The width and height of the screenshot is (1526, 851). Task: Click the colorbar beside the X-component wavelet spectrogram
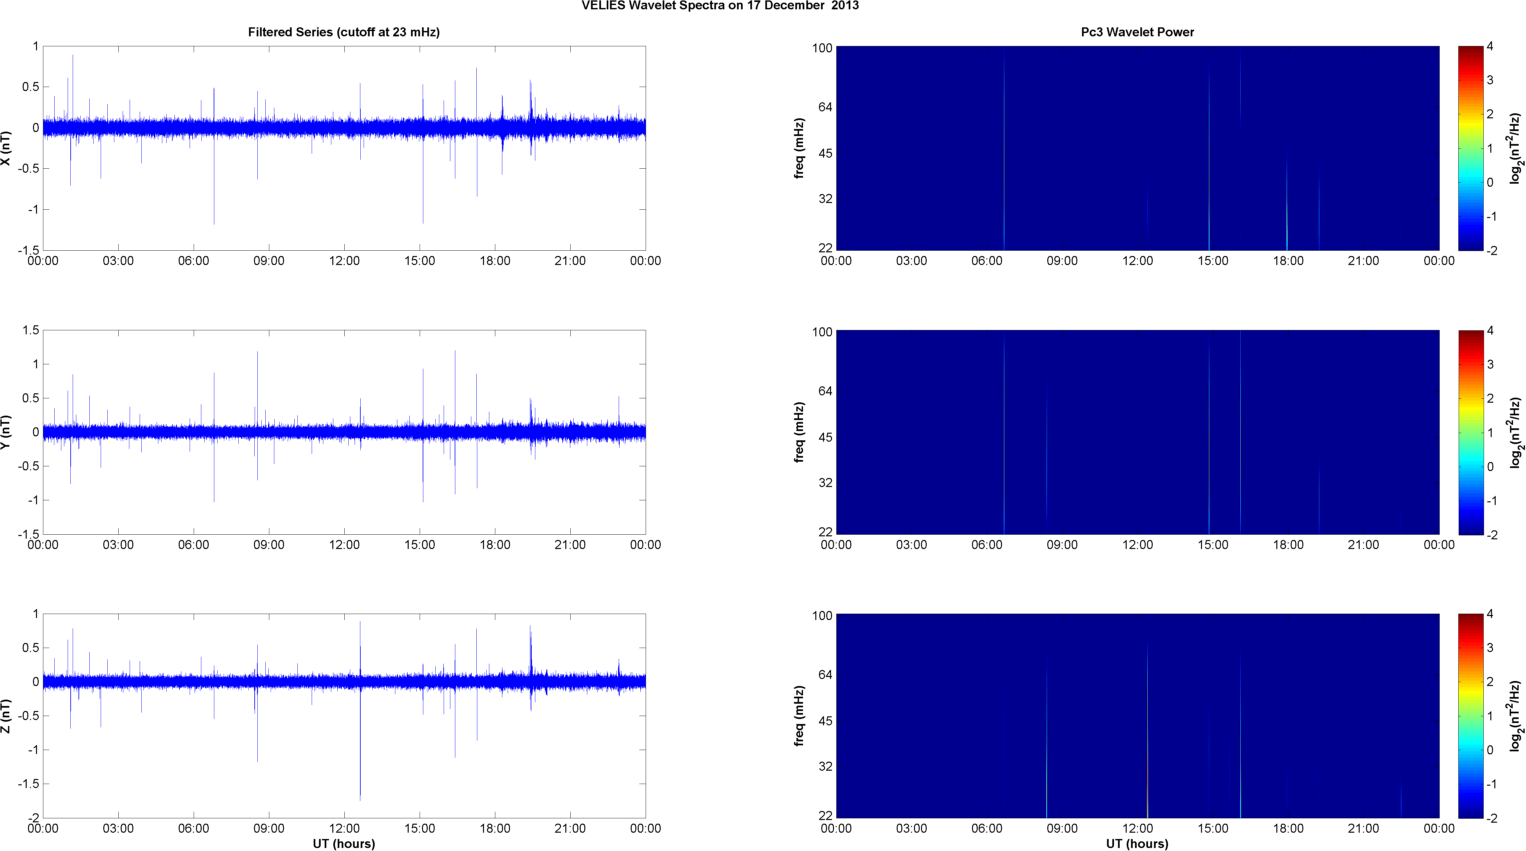1470,148
